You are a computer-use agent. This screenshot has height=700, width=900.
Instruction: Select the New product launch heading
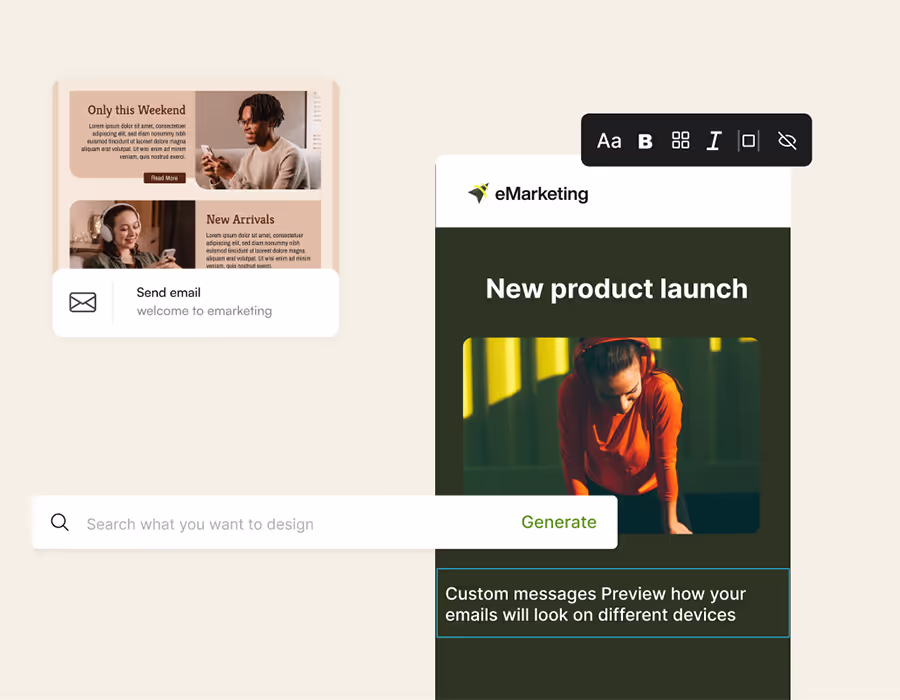[x=616, y=289]
